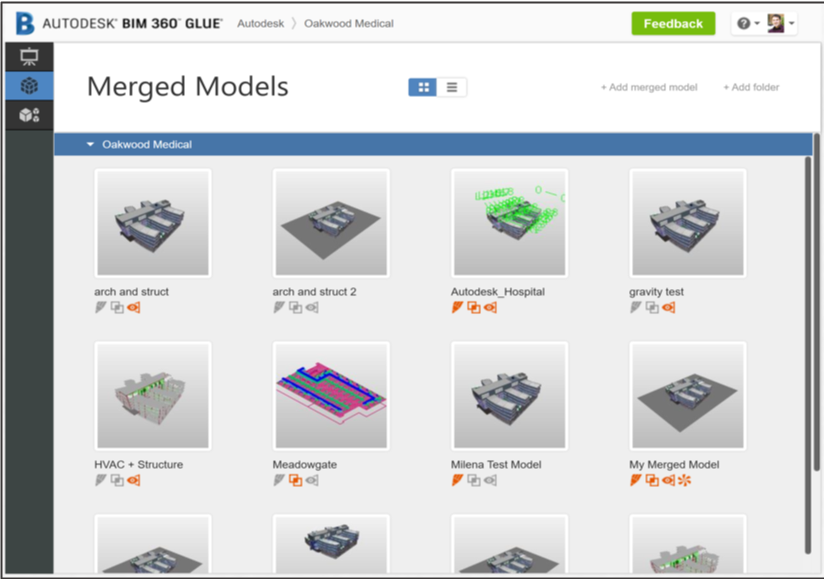Image resolution: width=824 pixels, height=579 pixels.
Task: Click the orange clash icon under My Merged Model
Action: 652,480
